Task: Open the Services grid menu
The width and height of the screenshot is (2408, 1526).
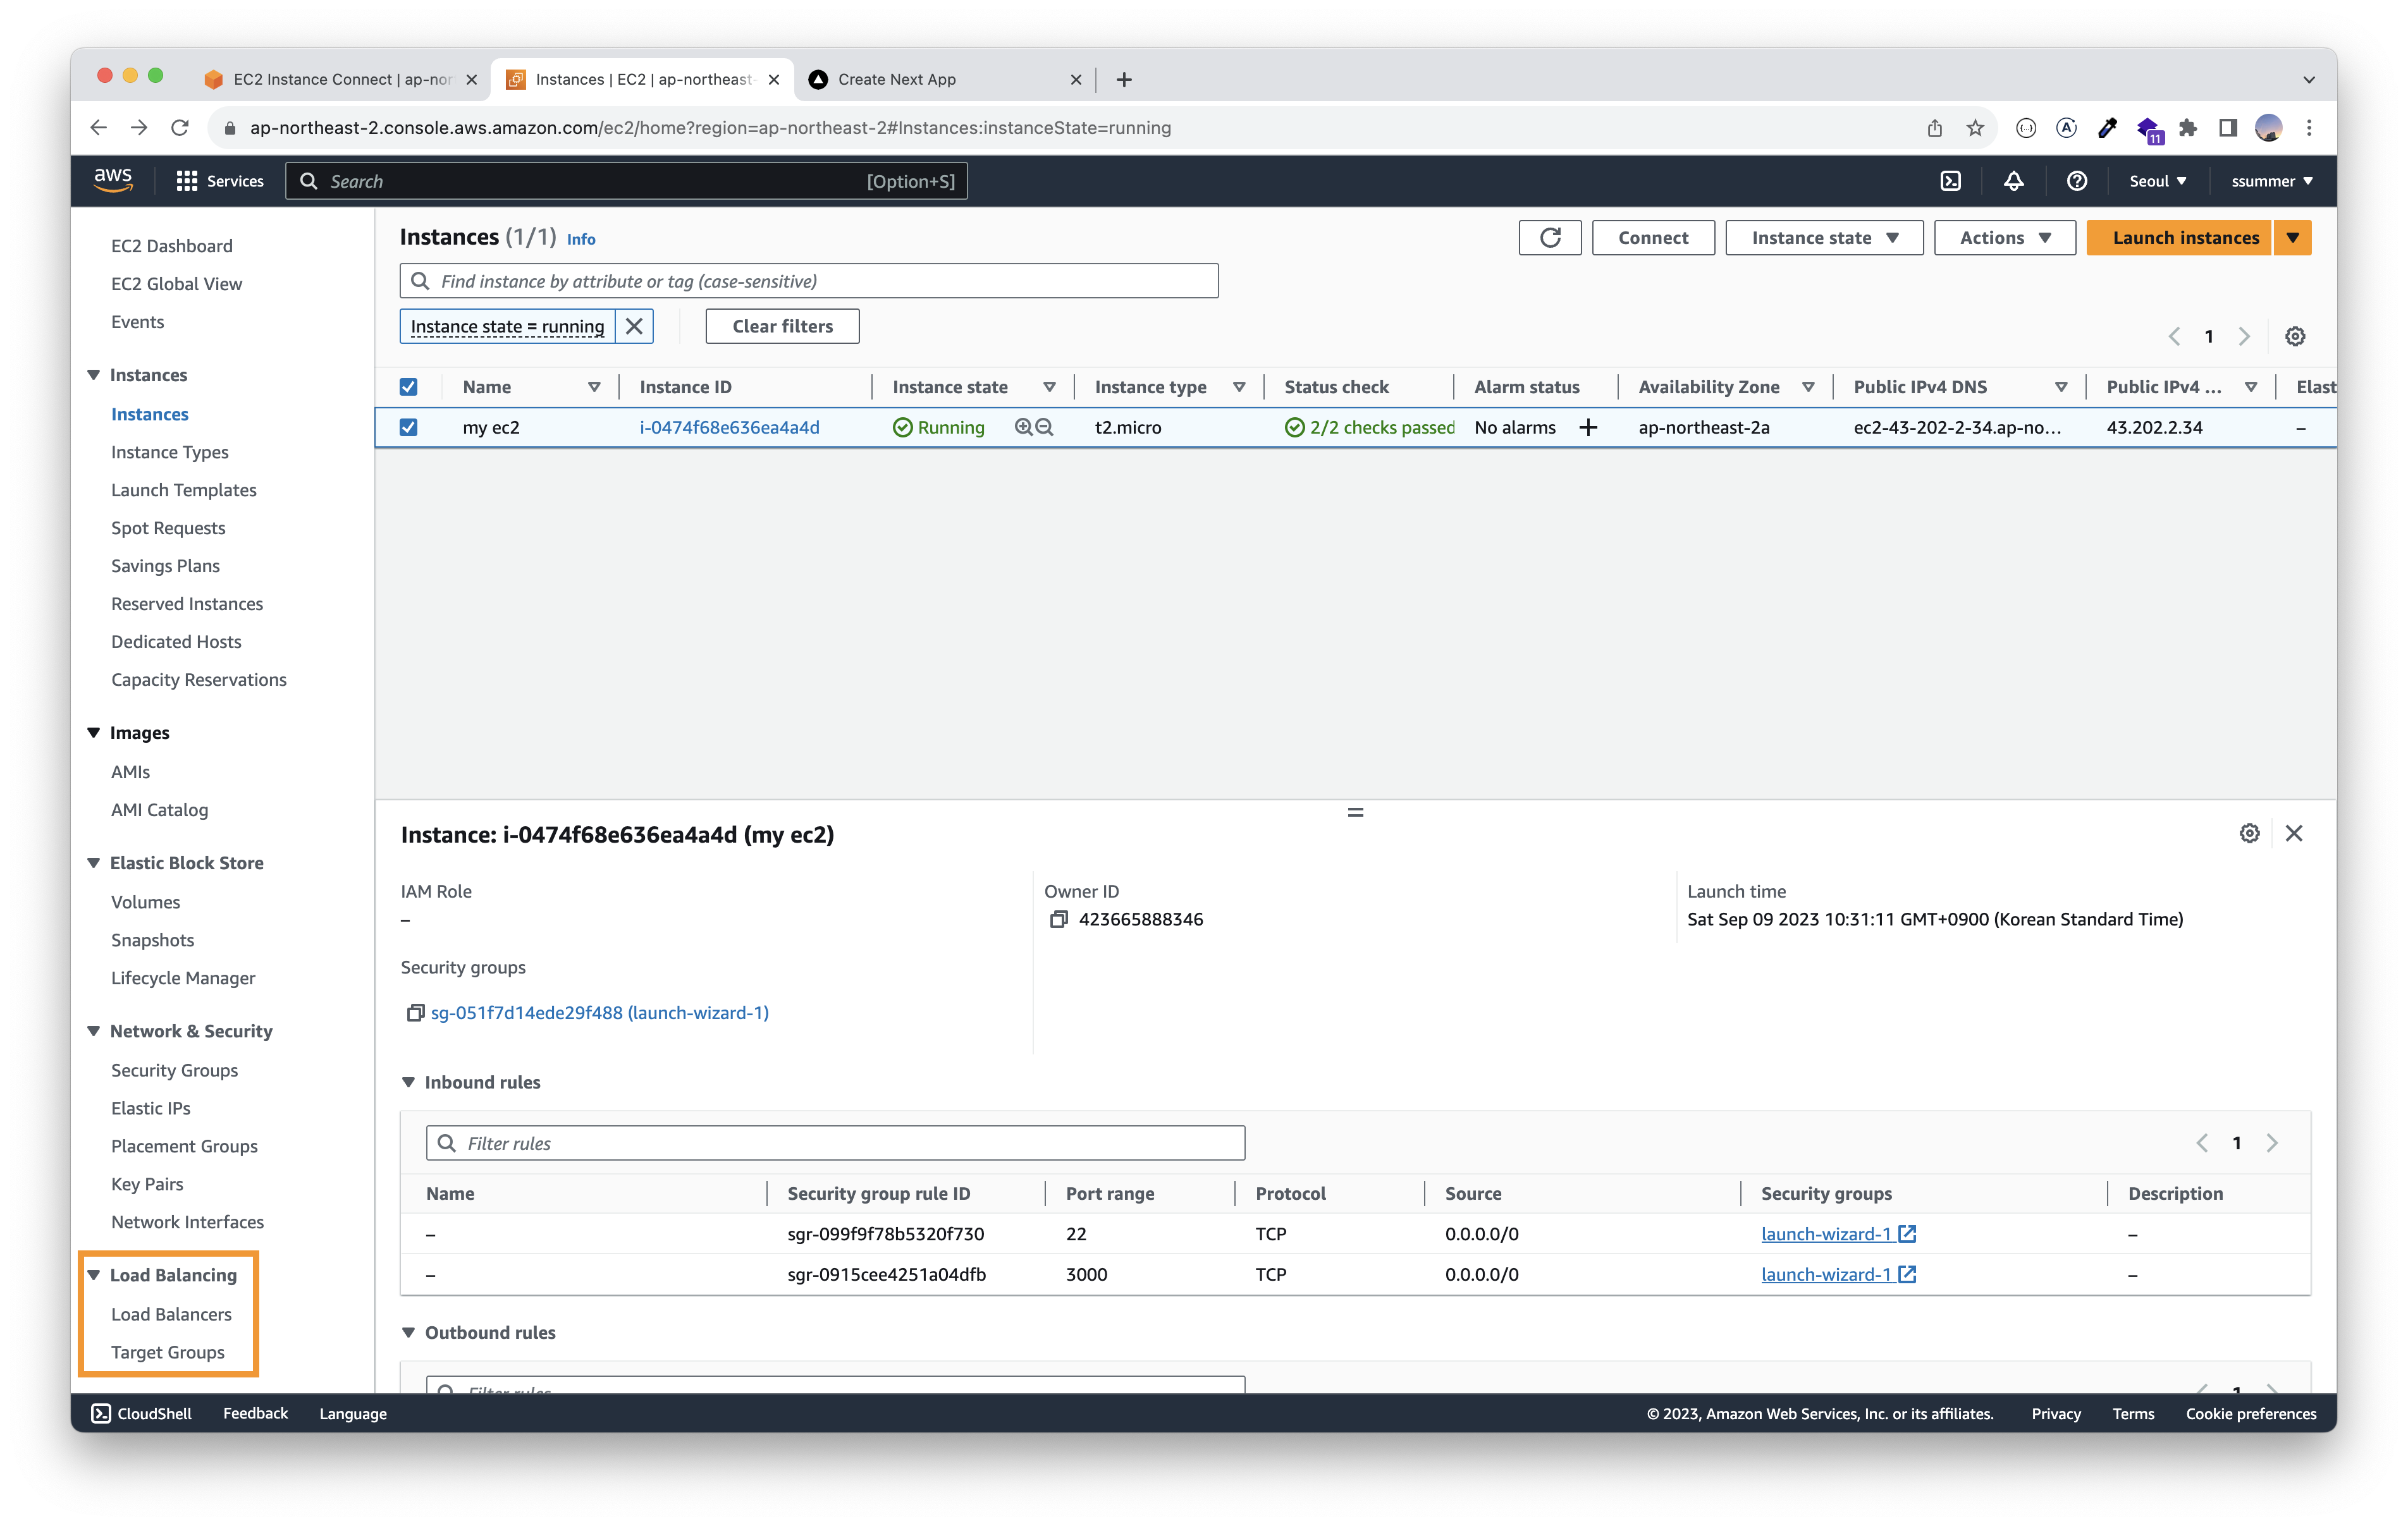Action: [187, 181]
